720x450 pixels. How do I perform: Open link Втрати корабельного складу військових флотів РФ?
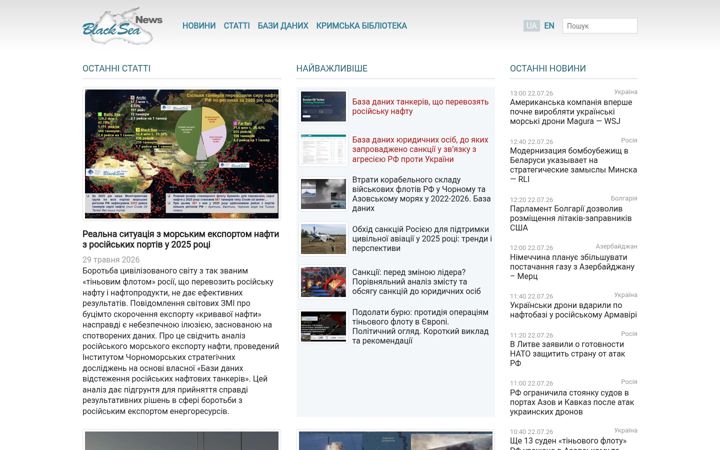pyautogui.click(x=421, y=194)
